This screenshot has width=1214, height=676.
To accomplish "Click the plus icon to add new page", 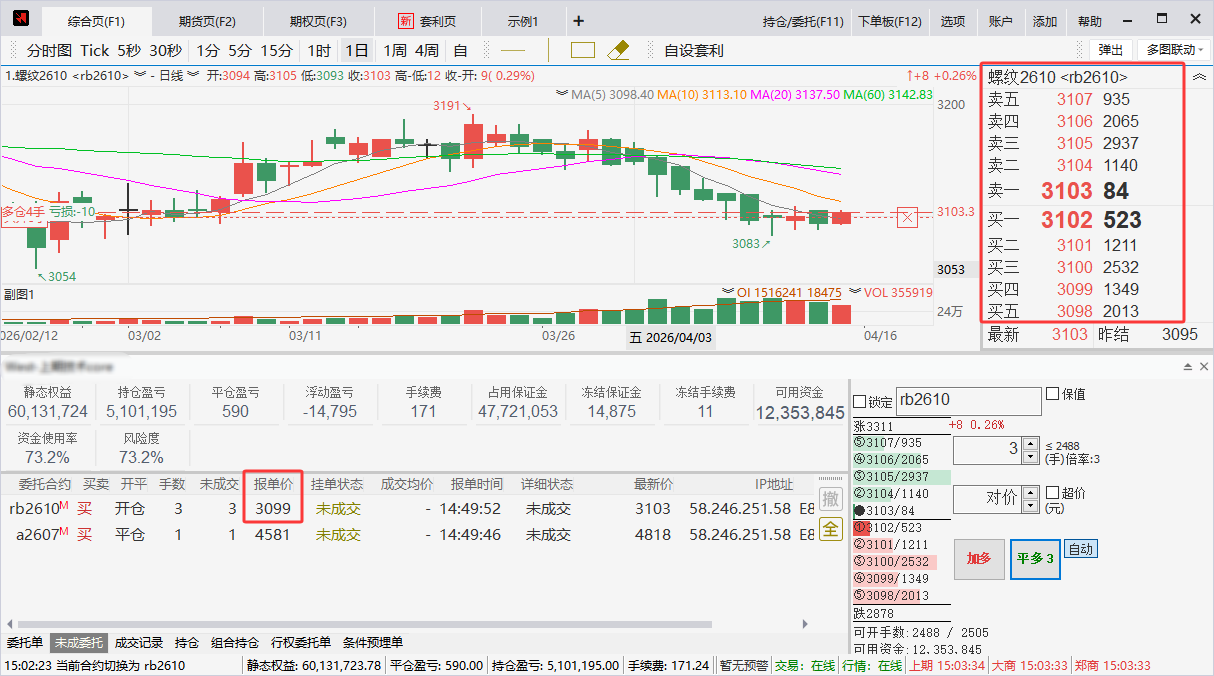I will [578, 21].
